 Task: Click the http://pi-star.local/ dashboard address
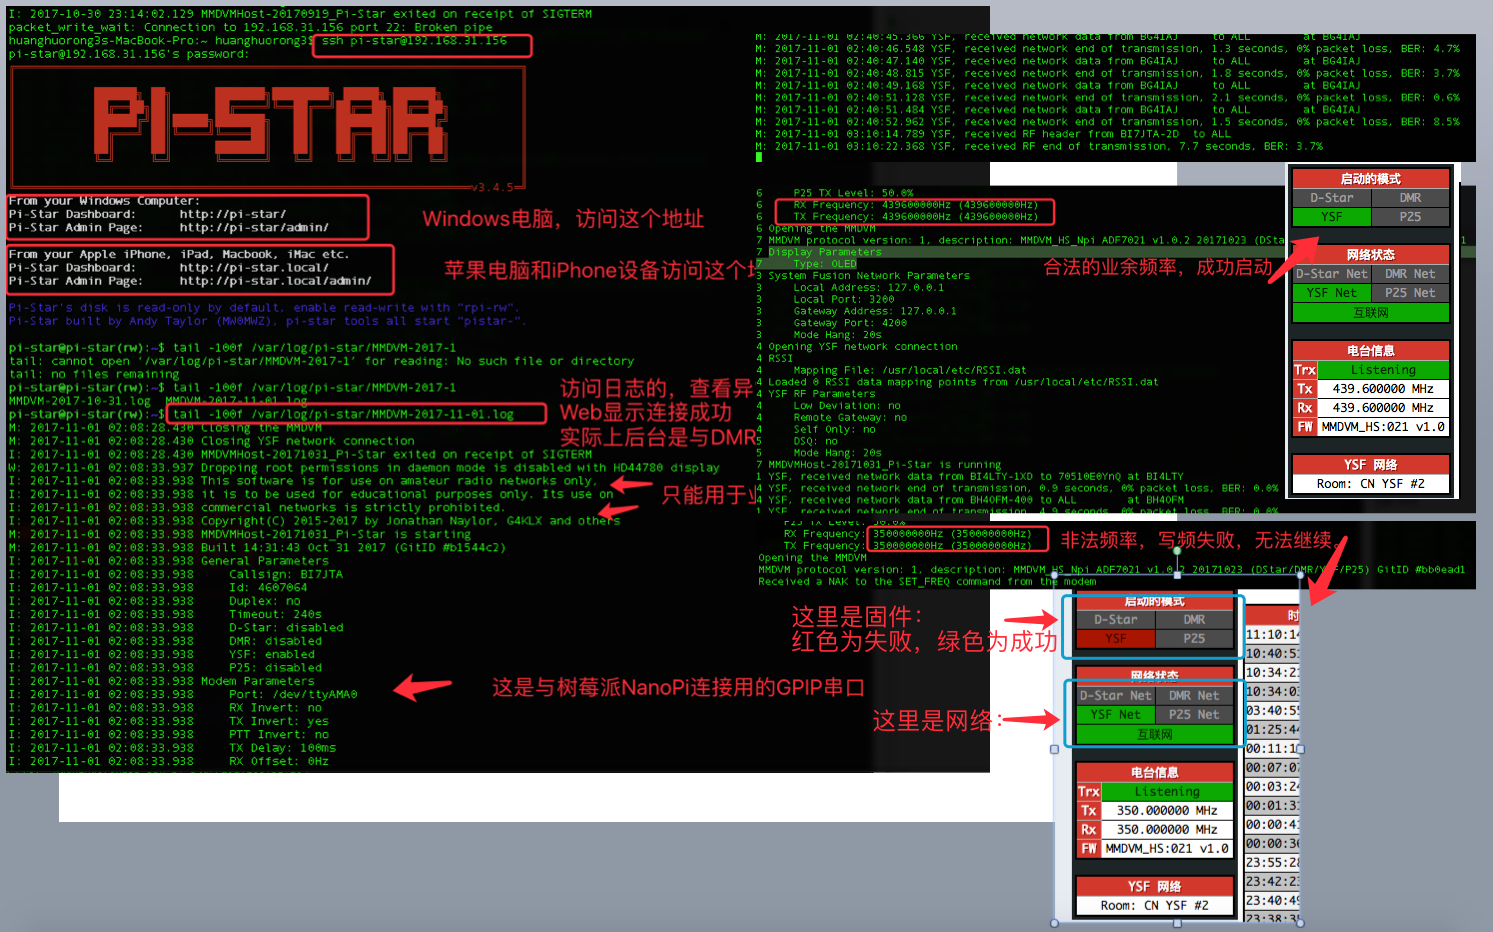click(254, 268)
